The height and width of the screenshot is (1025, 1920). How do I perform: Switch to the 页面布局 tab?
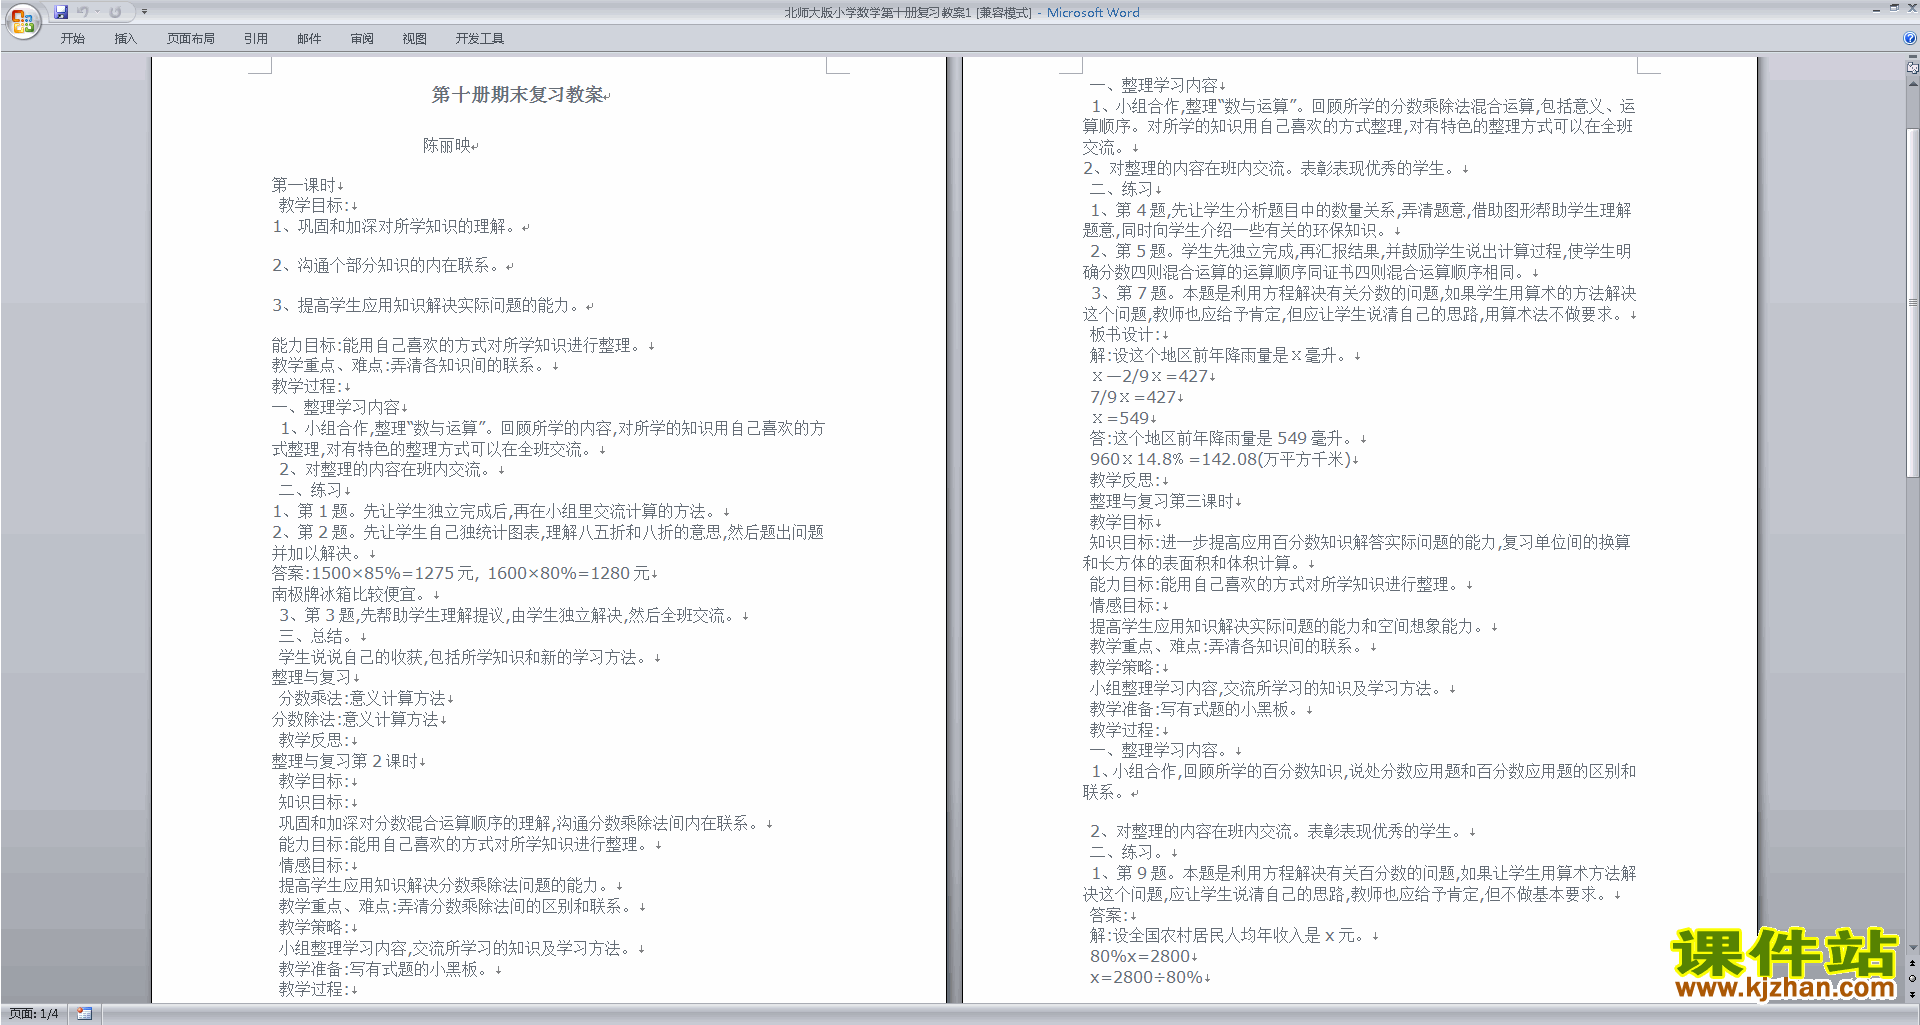coord(191,38)
